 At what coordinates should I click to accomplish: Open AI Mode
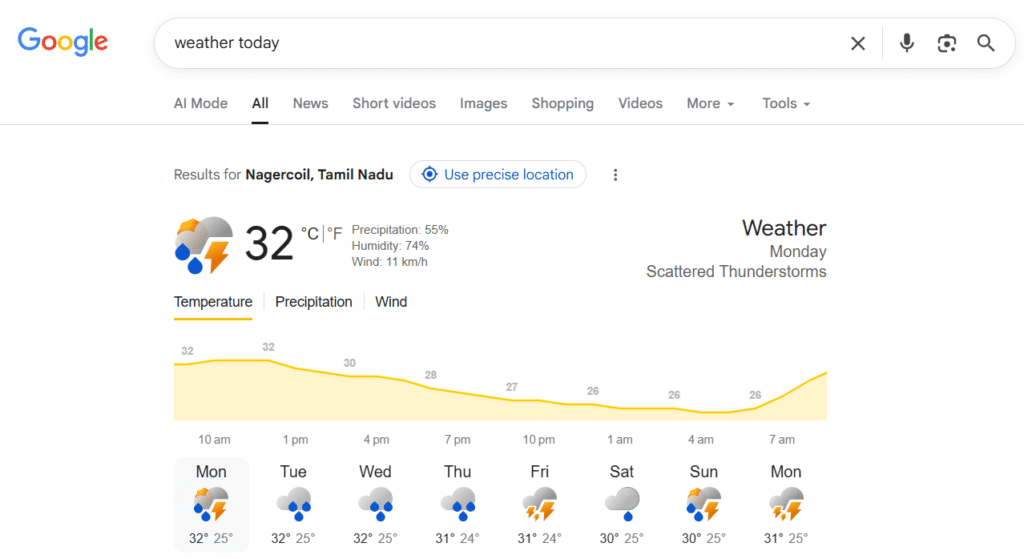pyautogui.click(x=201, y=104)
